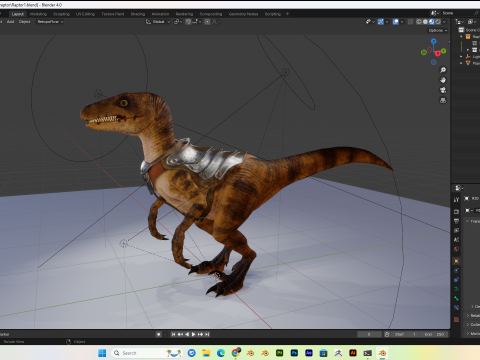Switch to the UV Editing workspace tab
Screen dimensions: 480x360
[85, 14]
